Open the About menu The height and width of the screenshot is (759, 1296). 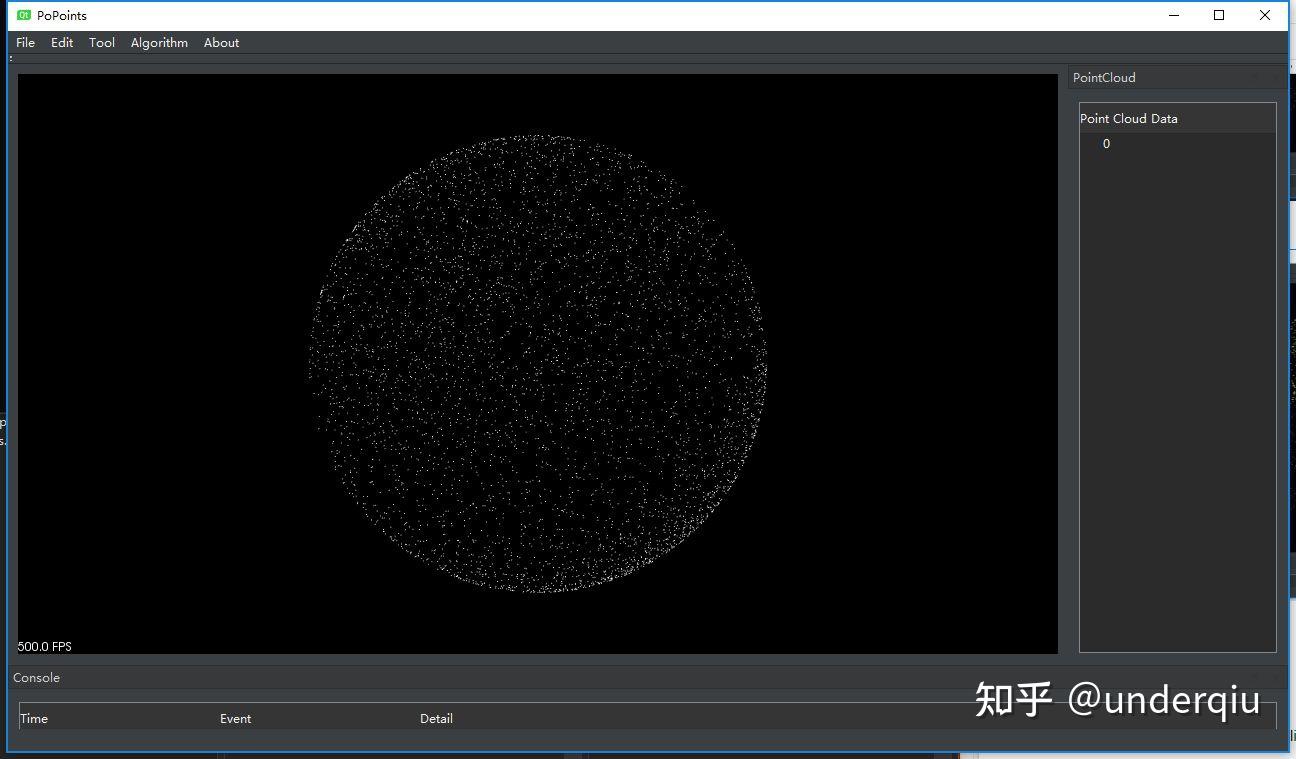click(x=221, y=42)
